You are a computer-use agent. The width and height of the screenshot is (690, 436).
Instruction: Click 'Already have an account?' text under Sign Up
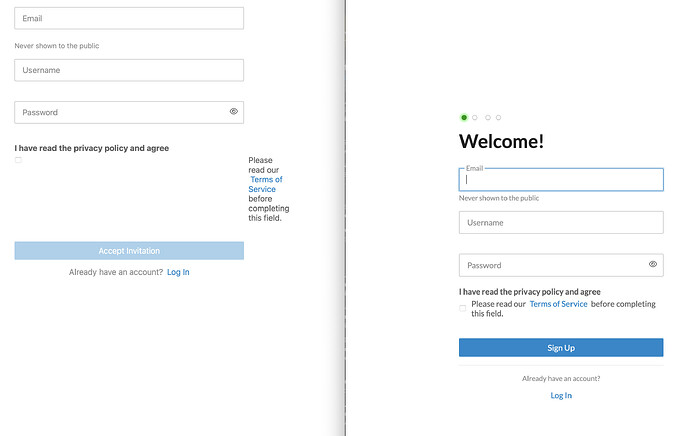click(x=561, y=378)
